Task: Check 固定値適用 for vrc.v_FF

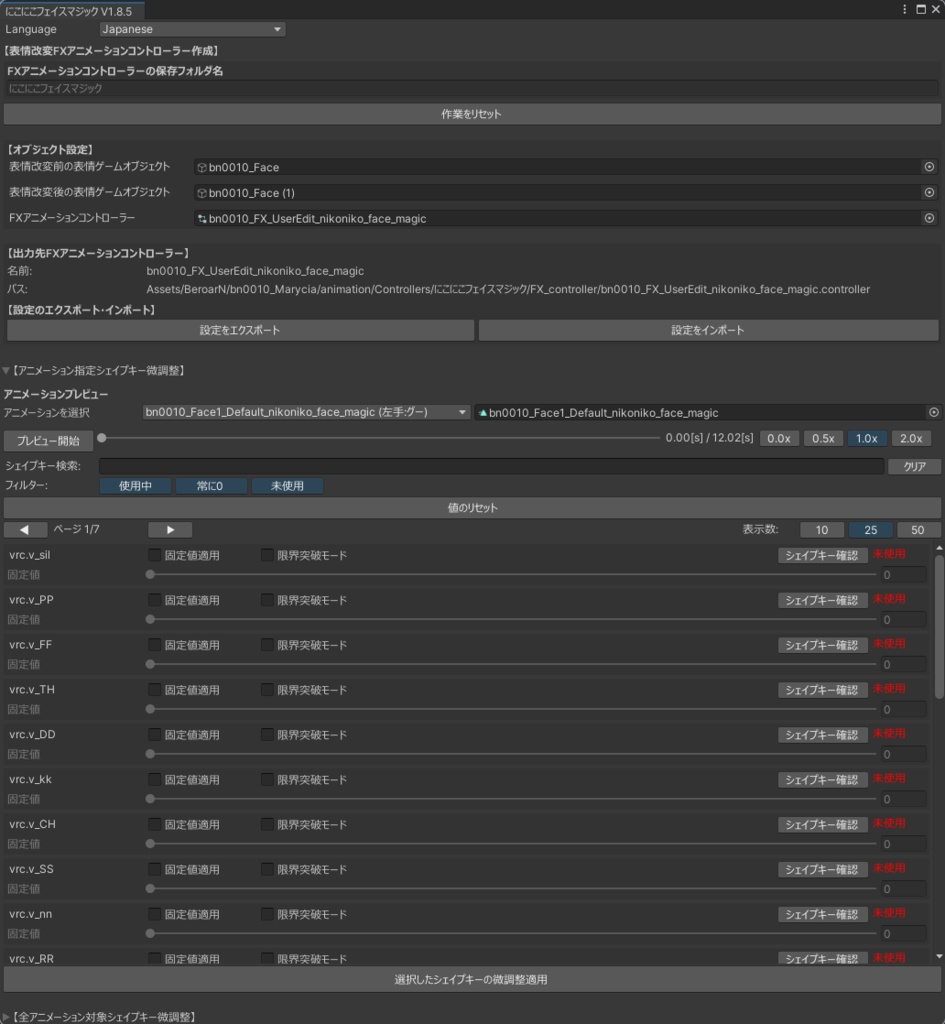Action: click(154, 645)
